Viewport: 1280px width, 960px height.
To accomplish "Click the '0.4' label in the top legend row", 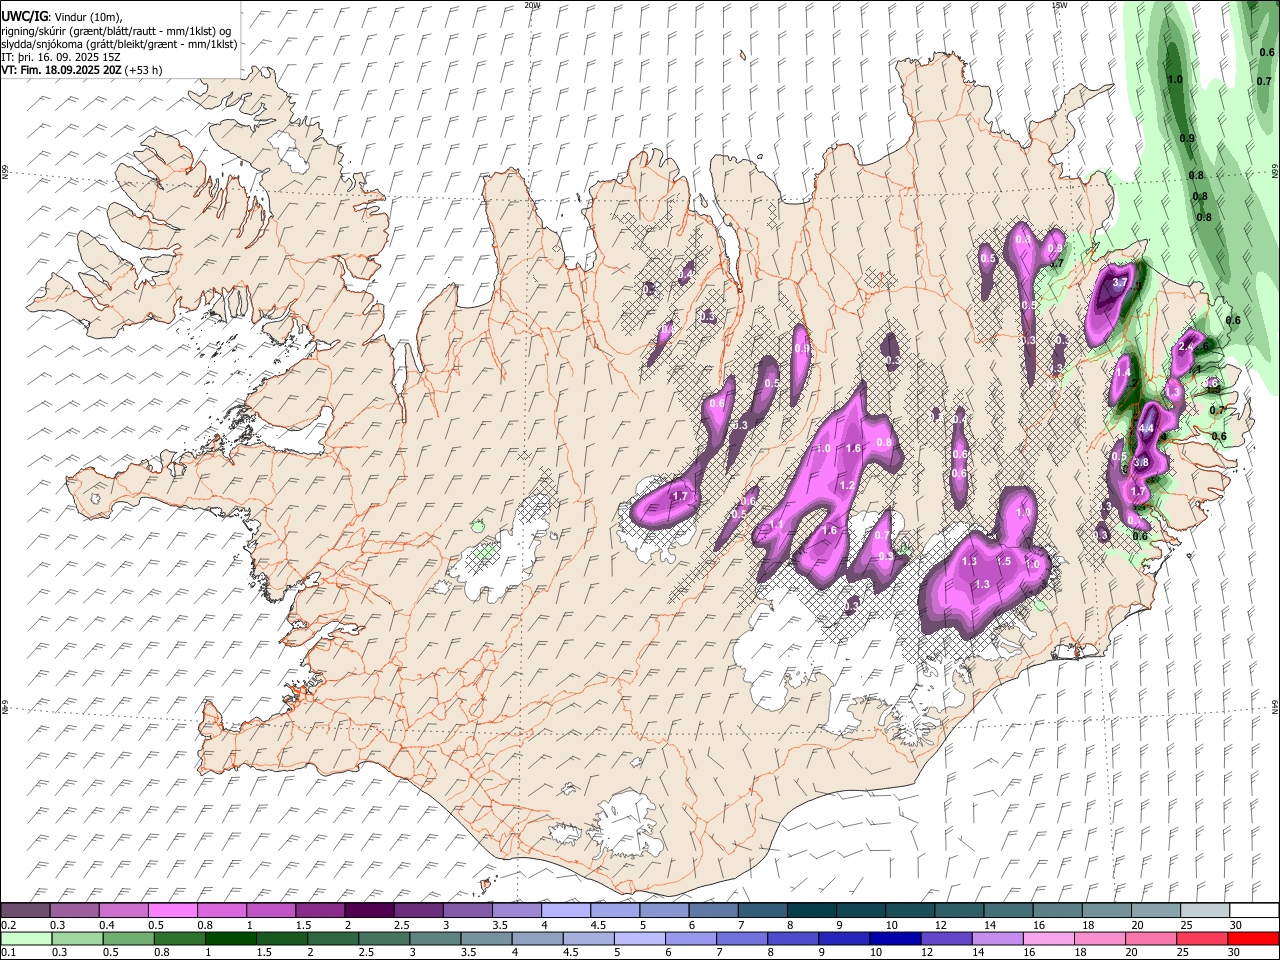I will point(107,925).
